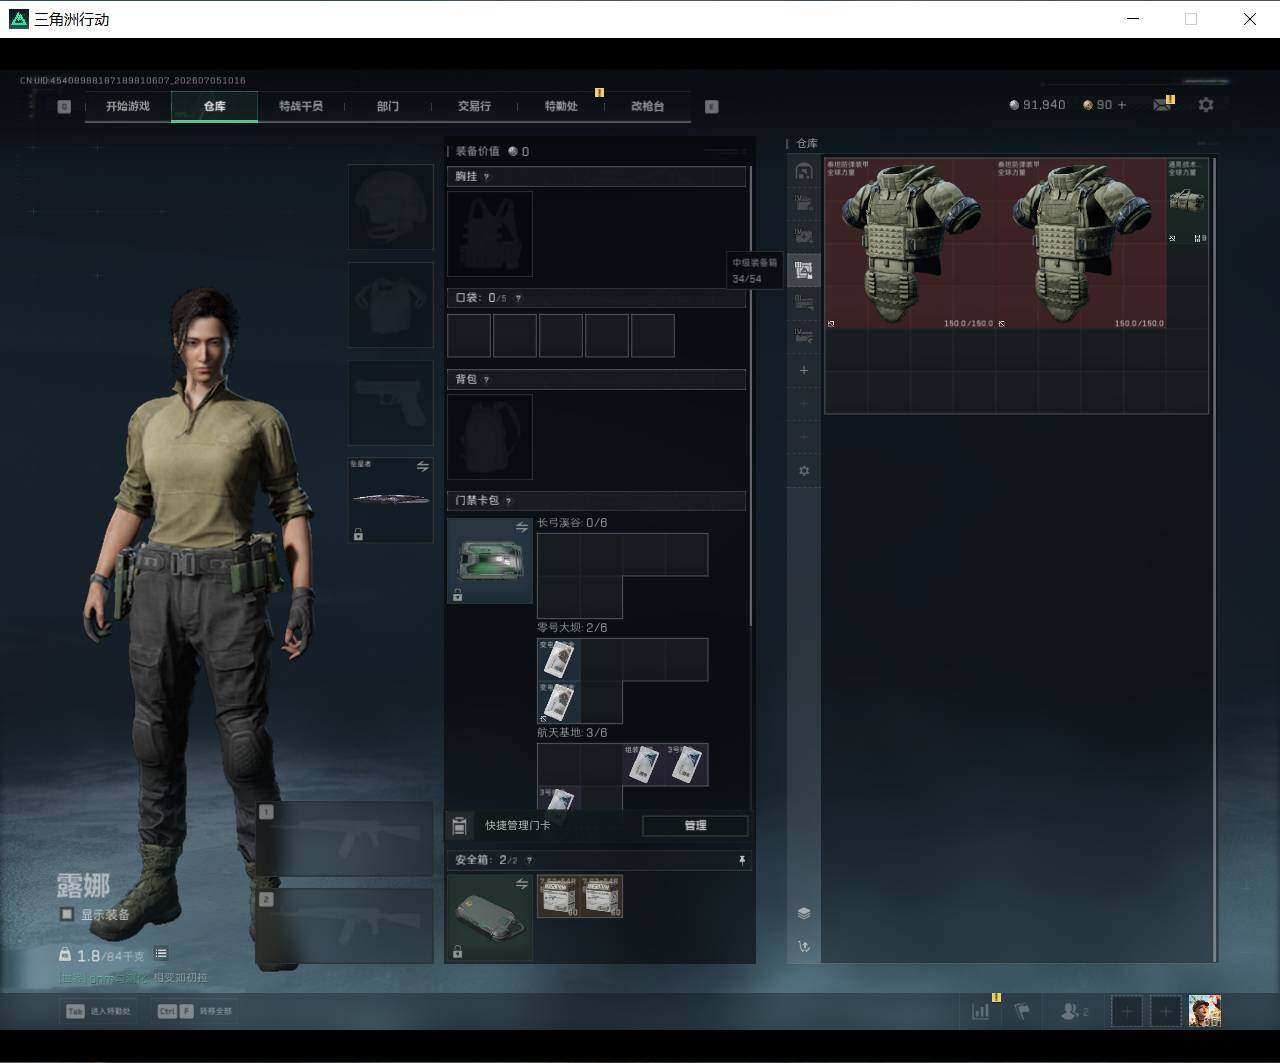The height and width of the screenshot is (1063, 1280).
Task: Open the settings gear in top bar
Action: pos(1206,104)
